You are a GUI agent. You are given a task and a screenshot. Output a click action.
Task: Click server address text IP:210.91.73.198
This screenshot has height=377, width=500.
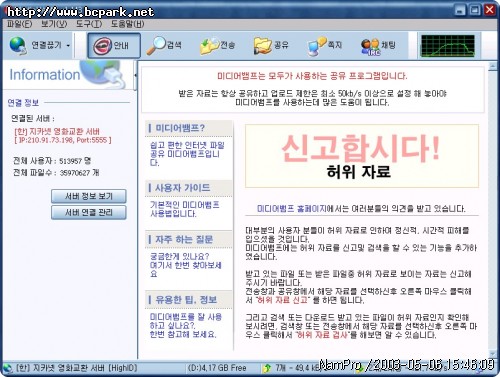(x=63, y=140)
